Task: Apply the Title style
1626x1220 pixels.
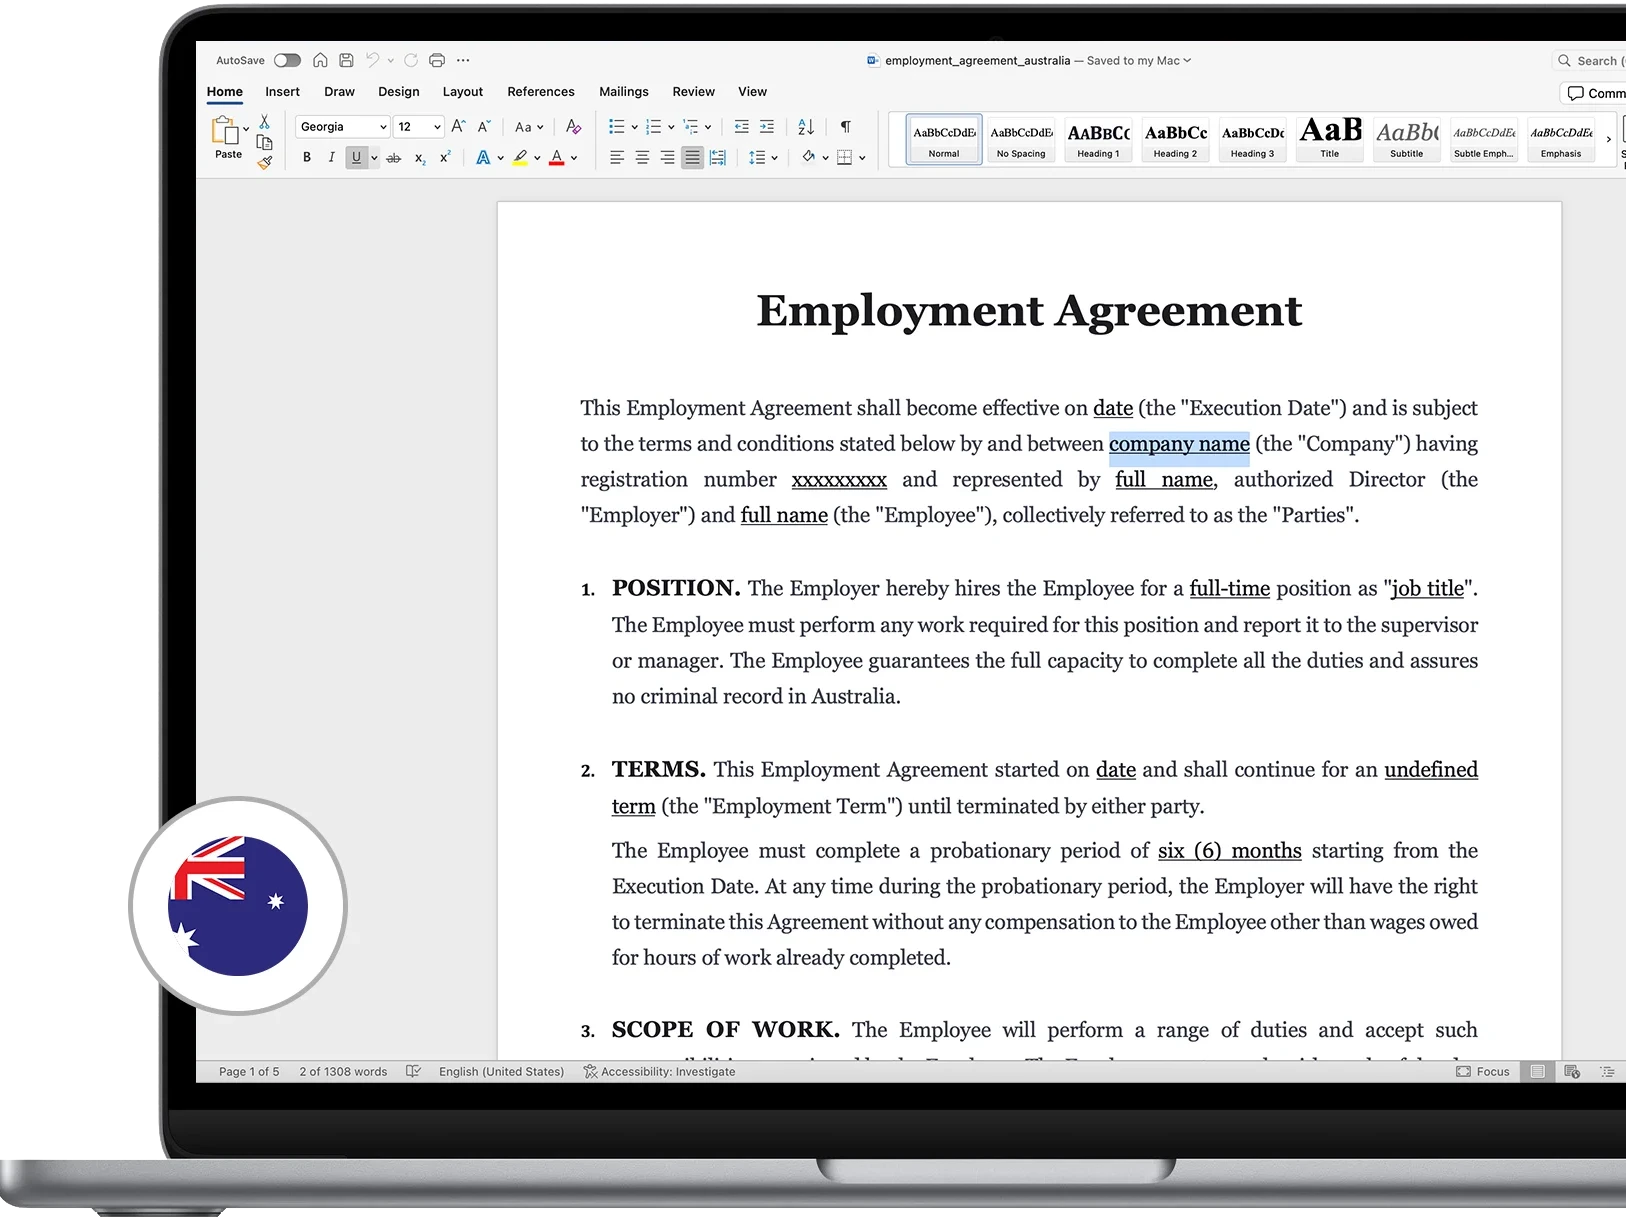Action: coord(1330,139)
